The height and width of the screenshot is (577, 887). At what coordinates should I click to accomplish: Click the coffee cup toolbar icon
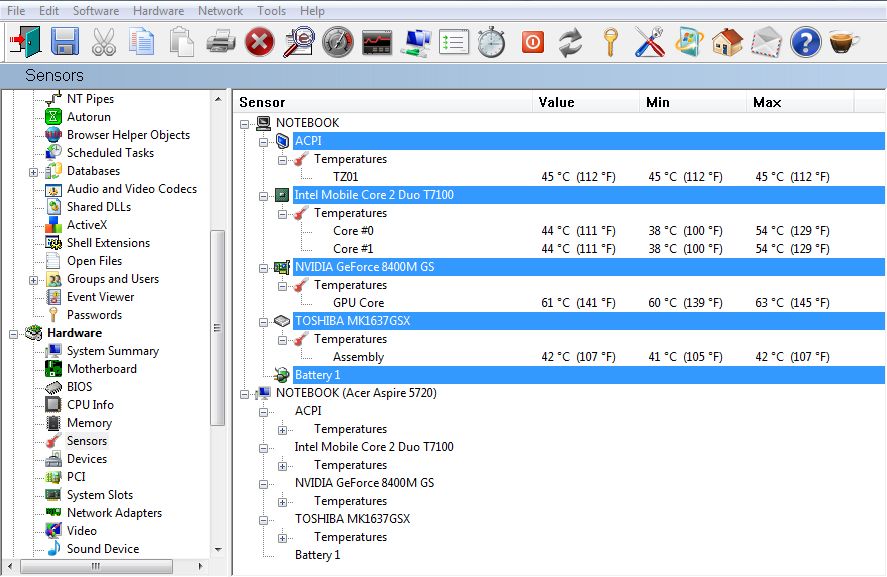[844, 42]
